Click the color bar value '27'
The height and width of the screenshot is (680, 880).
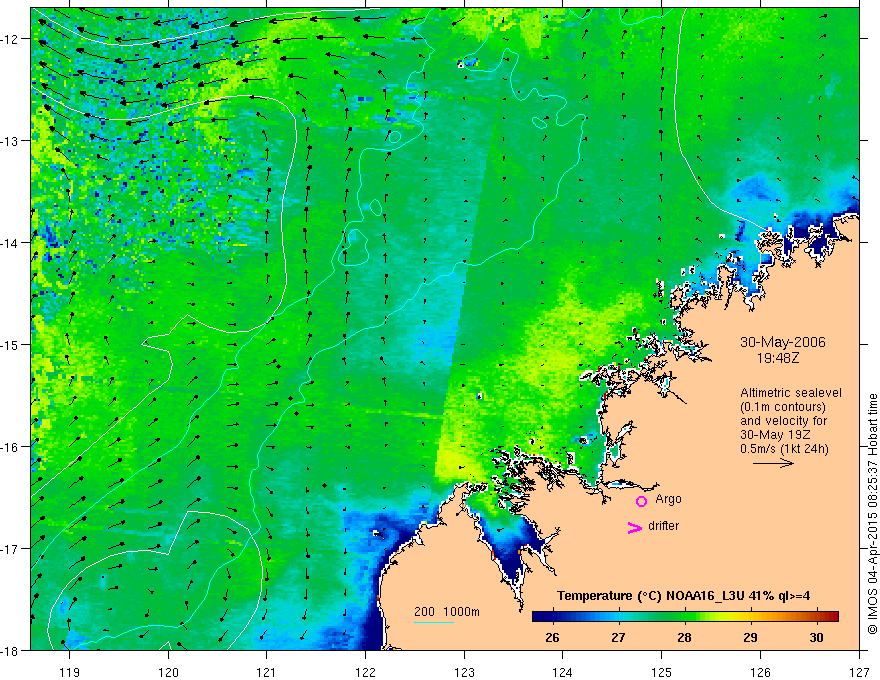tap(618, 637)
